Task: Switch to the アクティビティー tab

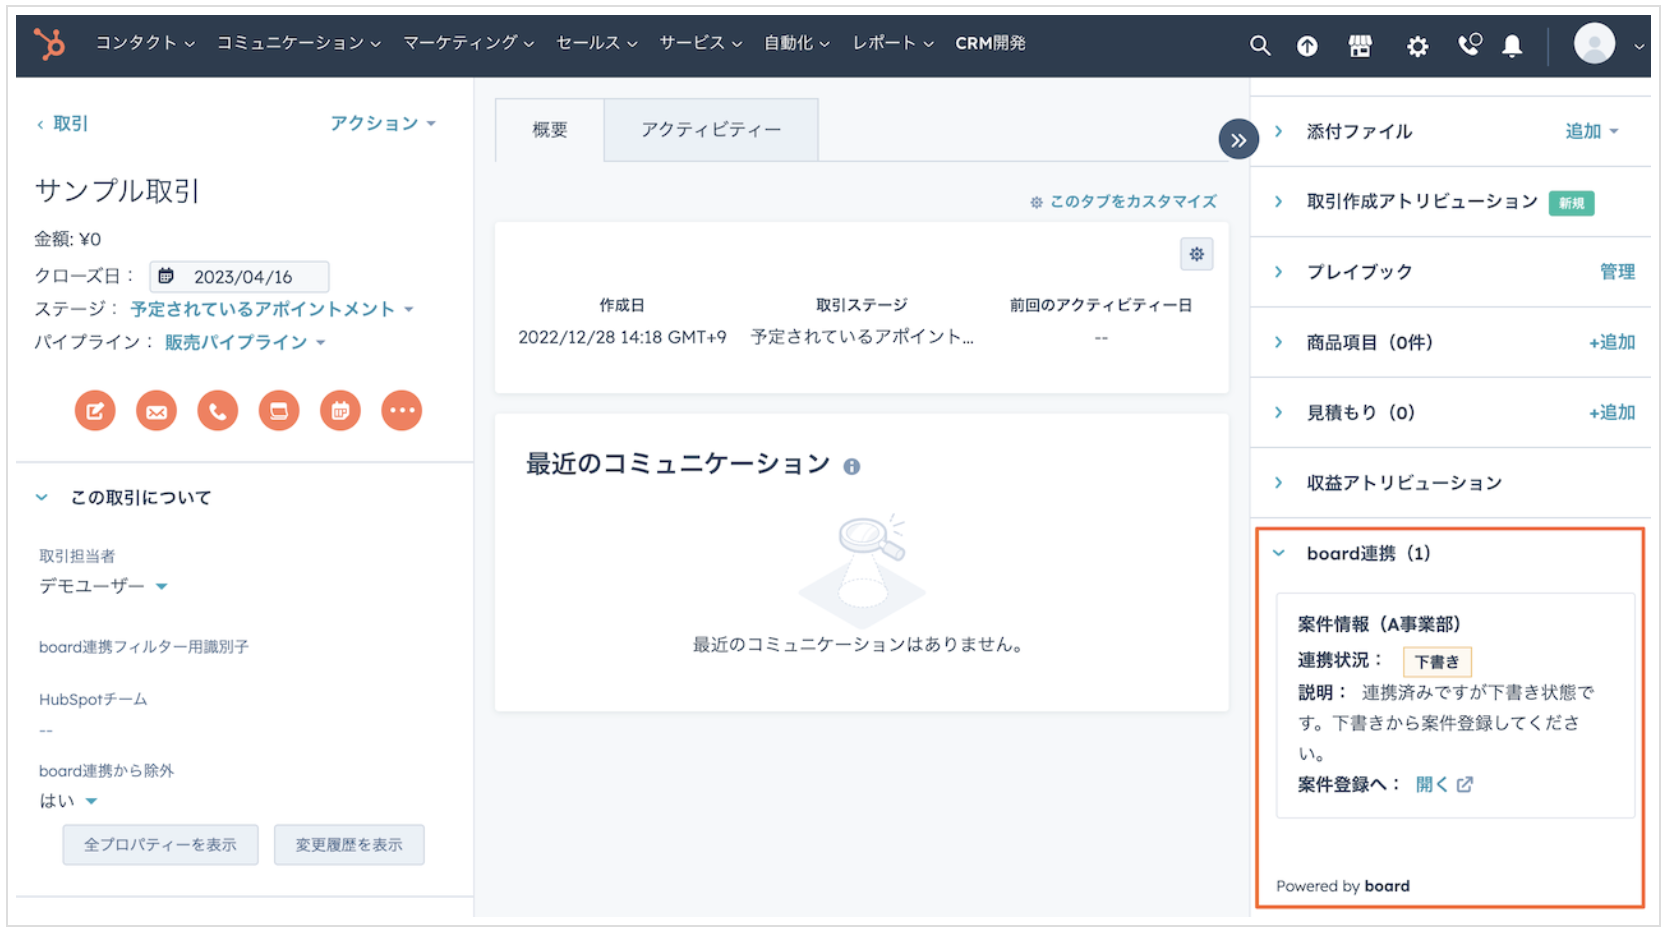Action: click(711, 130)
